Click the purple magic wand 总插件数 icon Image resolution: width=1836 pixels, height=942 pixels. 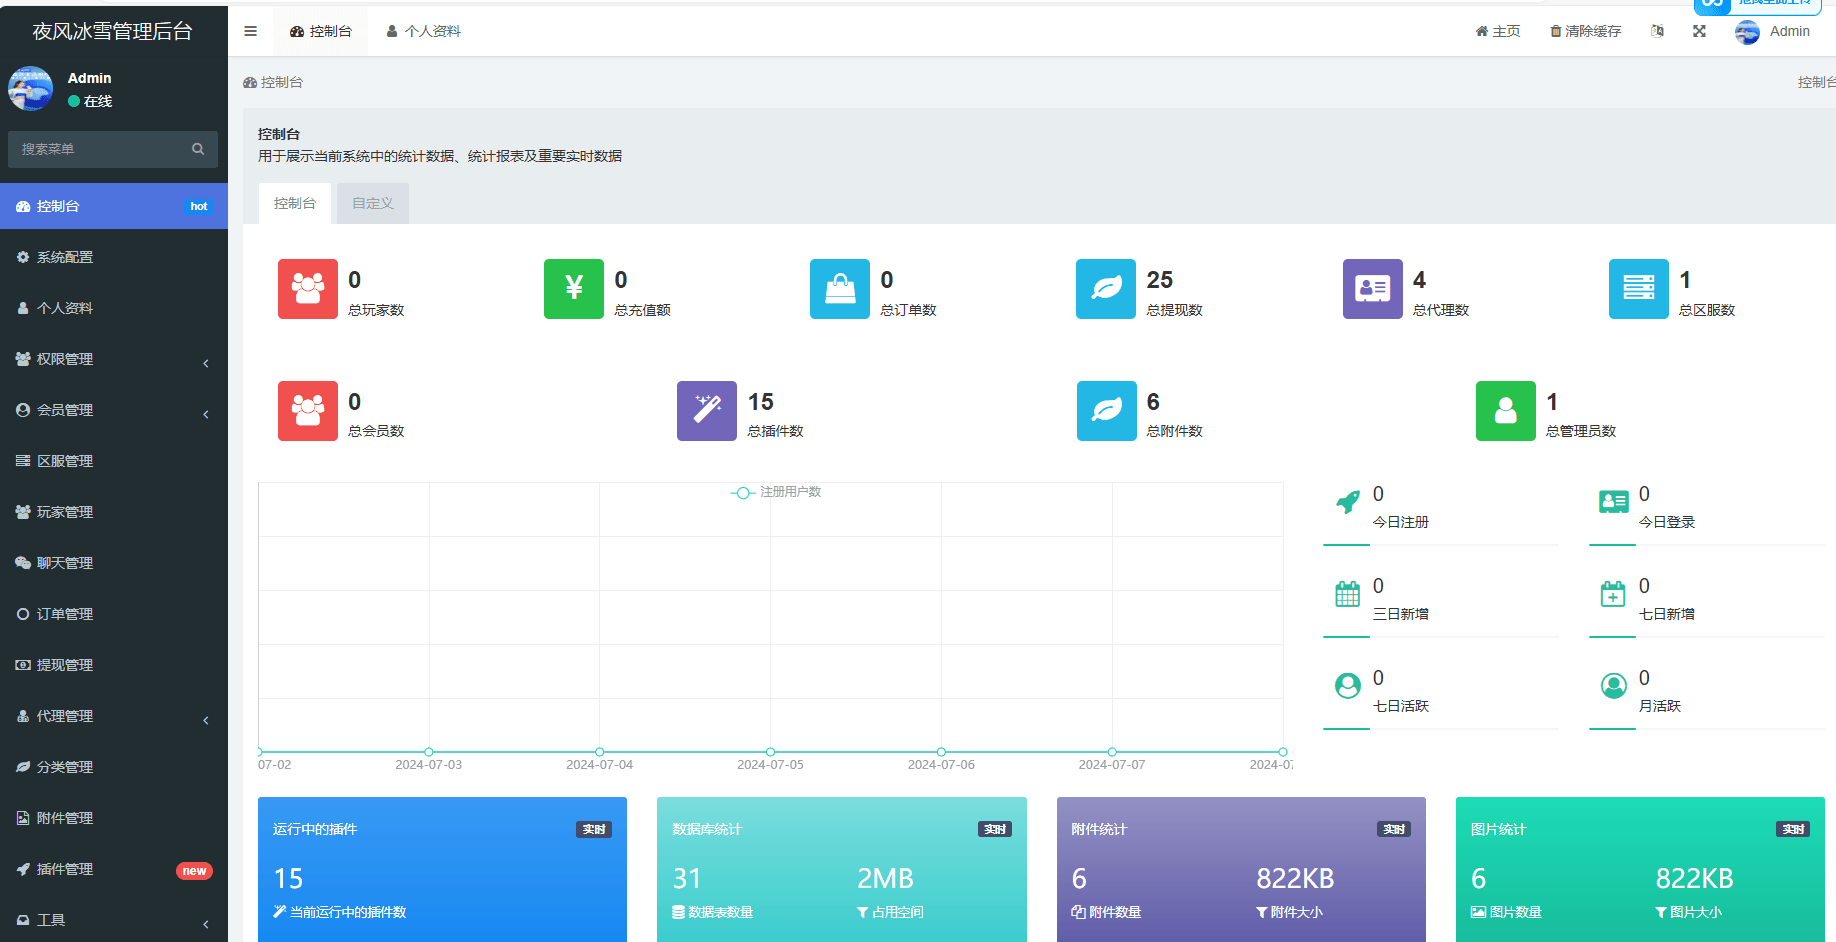(707, 411)
